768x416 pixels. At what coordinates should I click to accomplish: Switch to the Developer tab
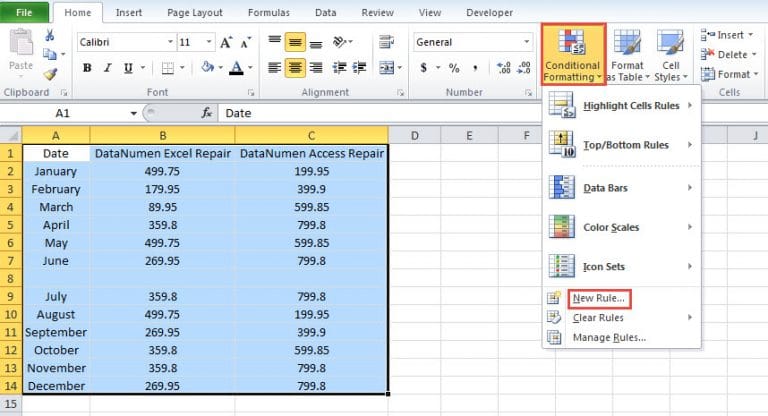click(x=489, y=13)
